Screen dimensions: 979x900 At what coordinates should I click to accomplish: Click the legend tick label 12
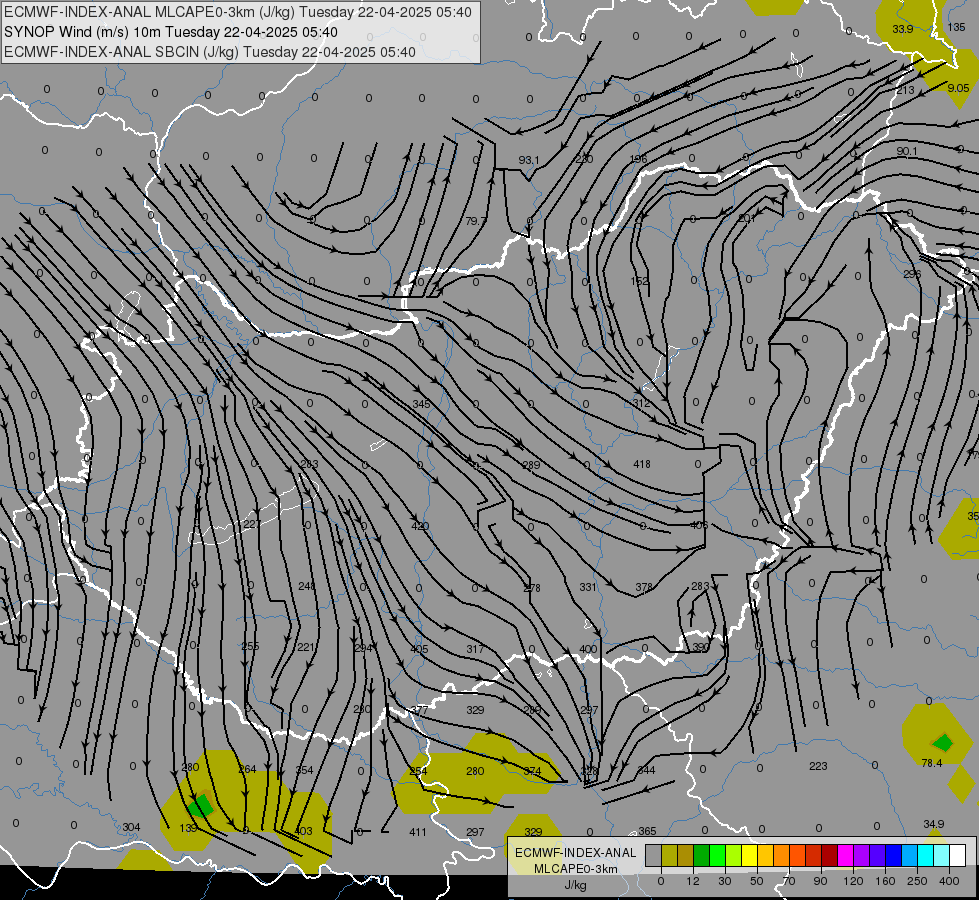(x=693, y=881)
